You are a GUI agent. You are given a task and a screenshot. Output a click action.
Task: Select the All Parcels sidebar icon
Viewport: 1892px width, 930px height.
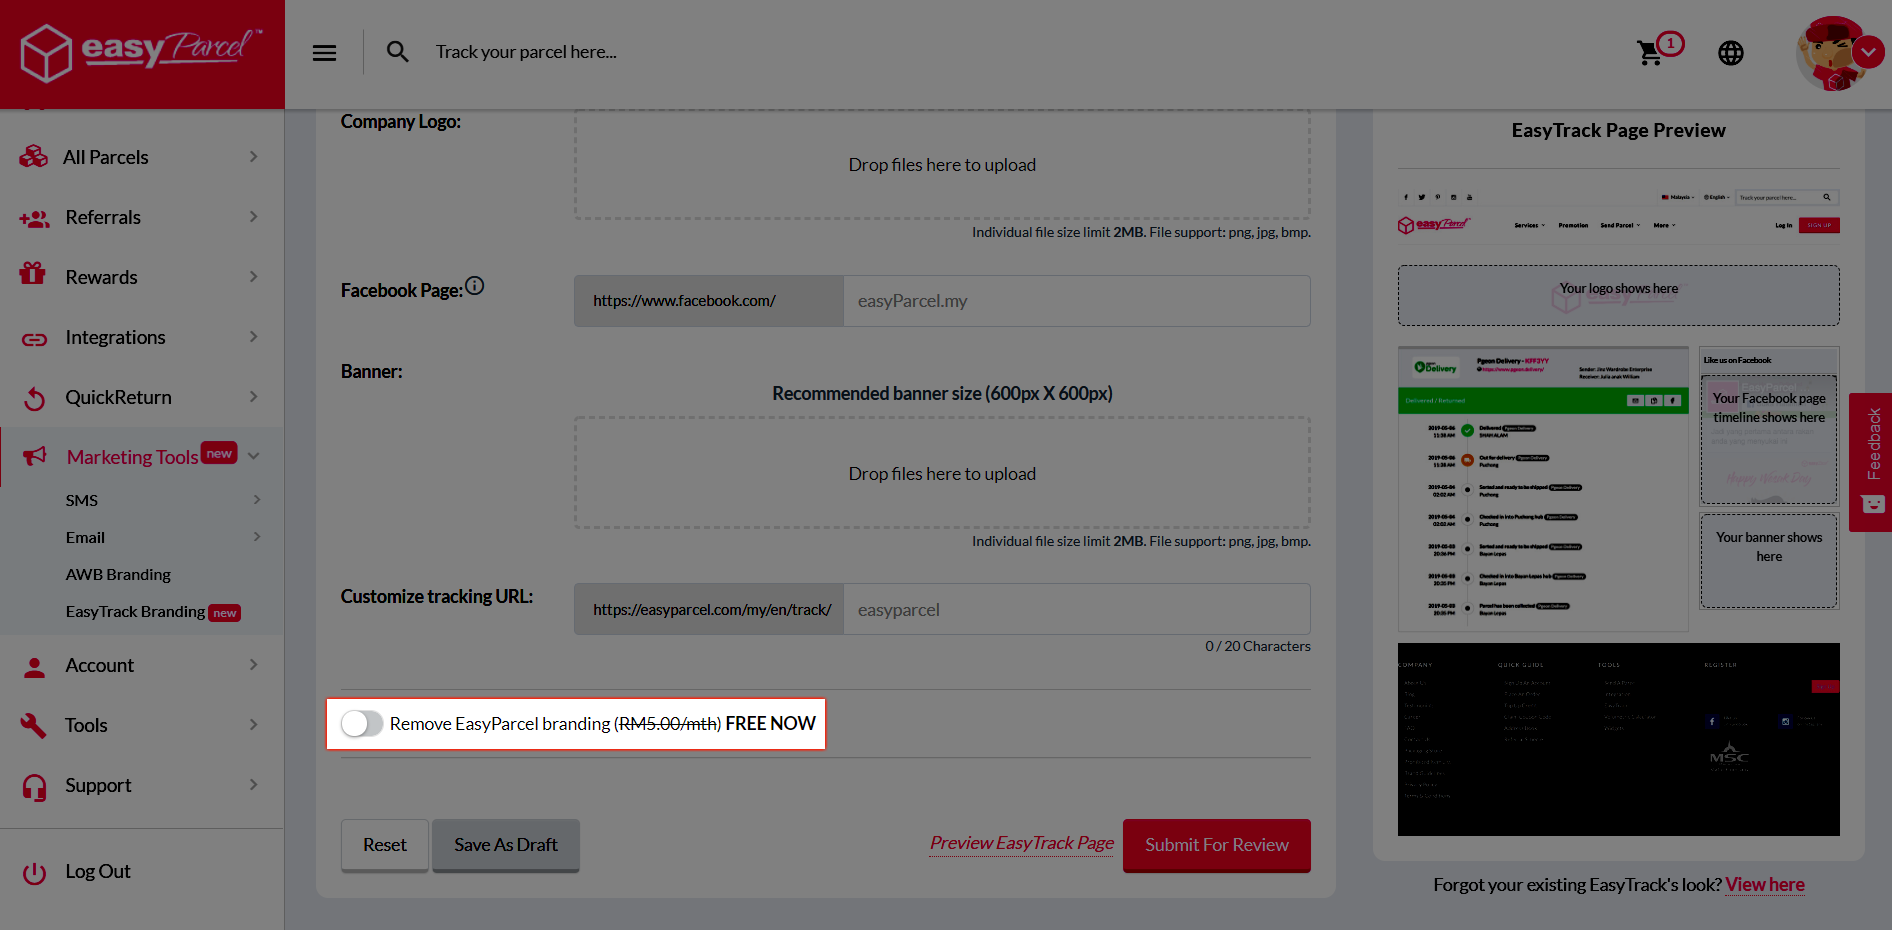(x=33, y=156)
